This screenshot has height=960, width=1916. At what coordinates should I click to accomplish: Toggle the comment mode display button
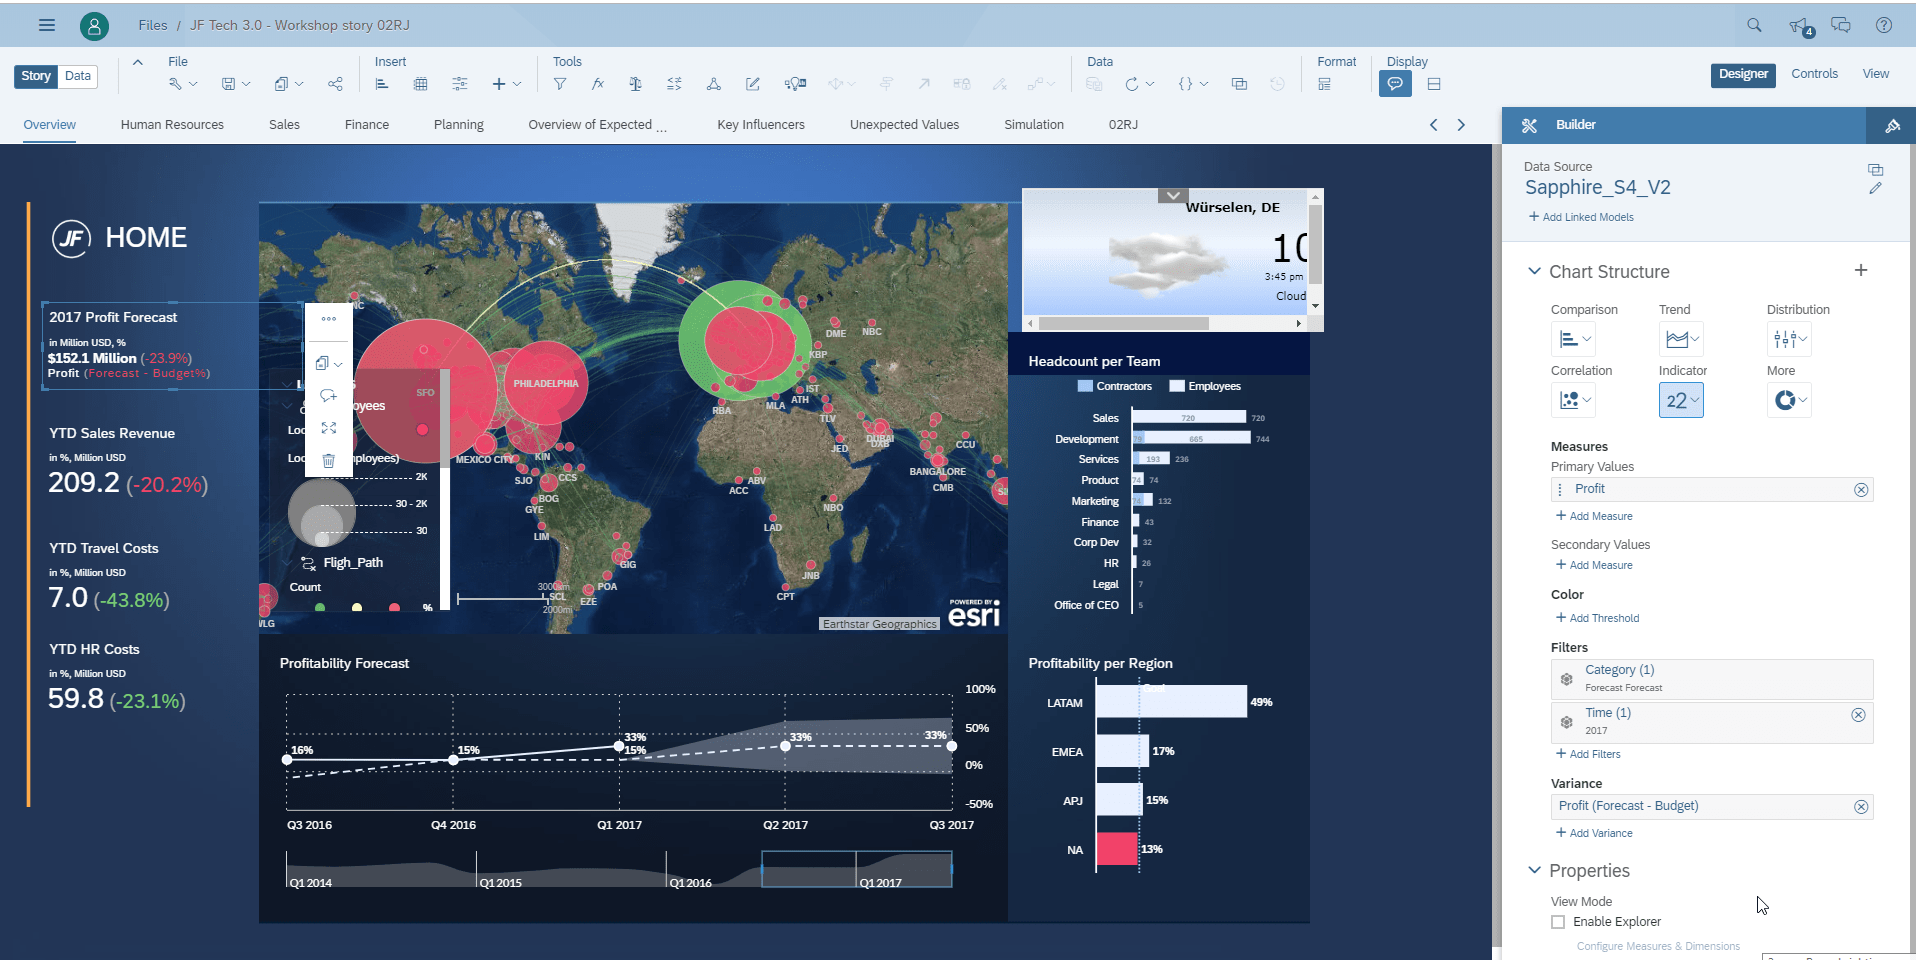point(1395,84)
